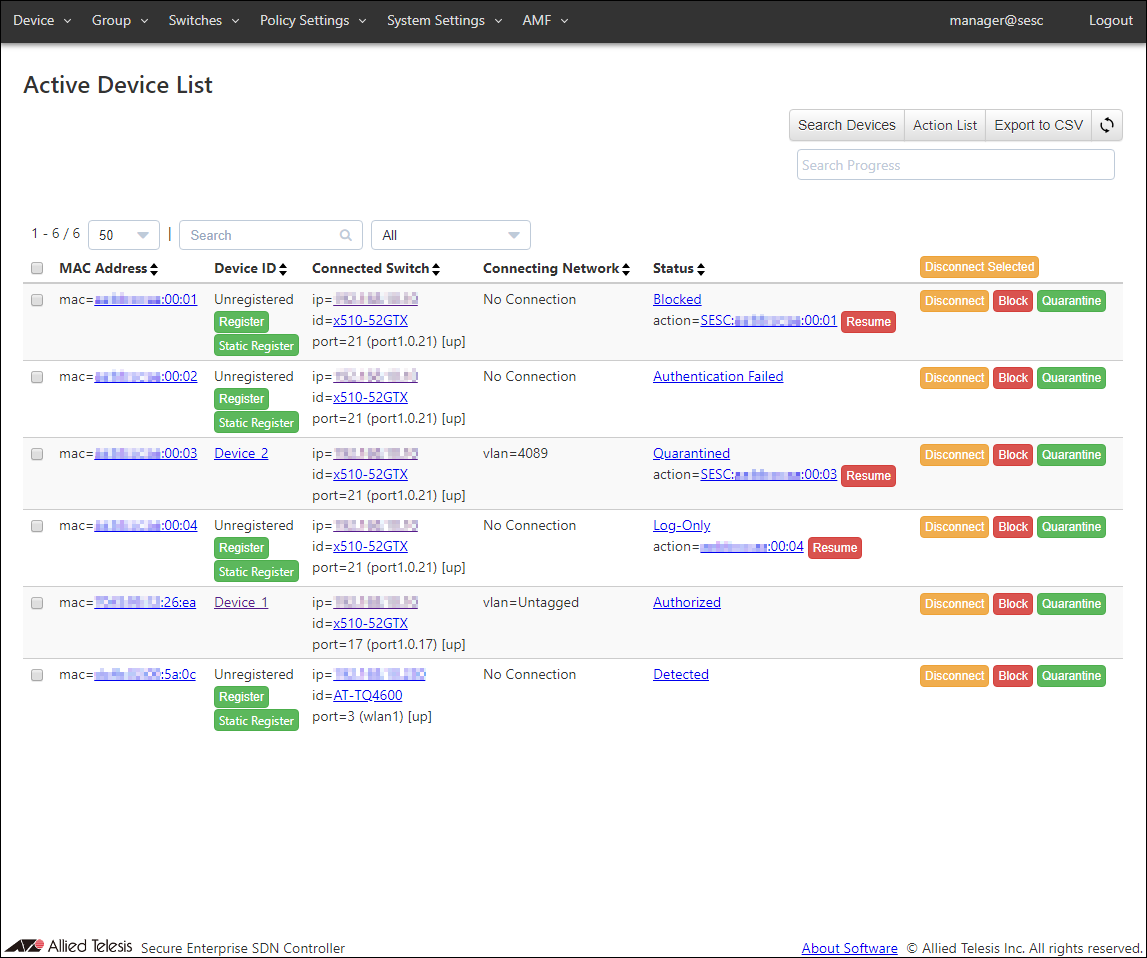
Task: Sort by Status column arrows
Action: [701, 269]
